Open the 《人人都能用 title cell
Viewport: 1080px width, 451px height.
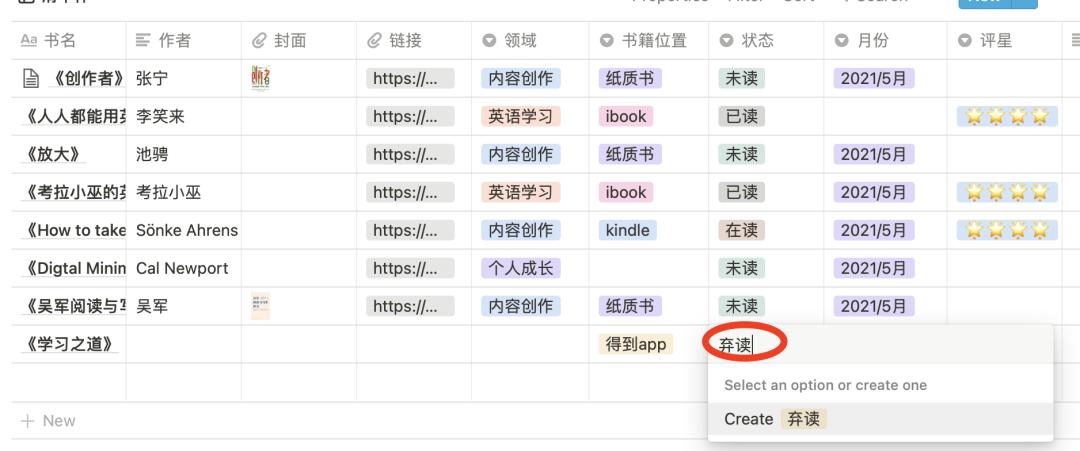[69, 116]
